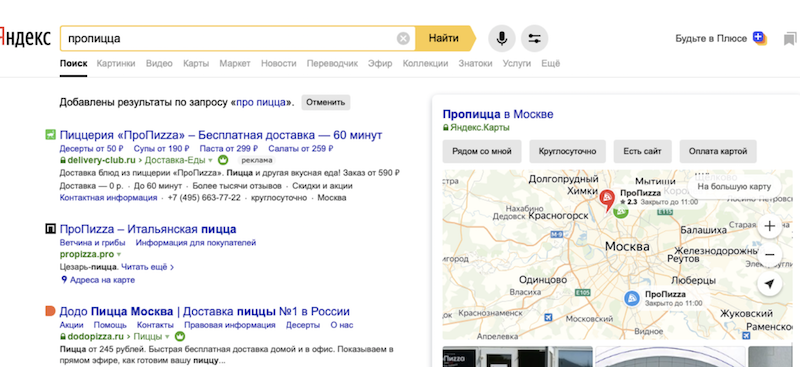The image size is (800, 367).
Task: Switch to Переводчик tab
Action: (x=332, y=63)
